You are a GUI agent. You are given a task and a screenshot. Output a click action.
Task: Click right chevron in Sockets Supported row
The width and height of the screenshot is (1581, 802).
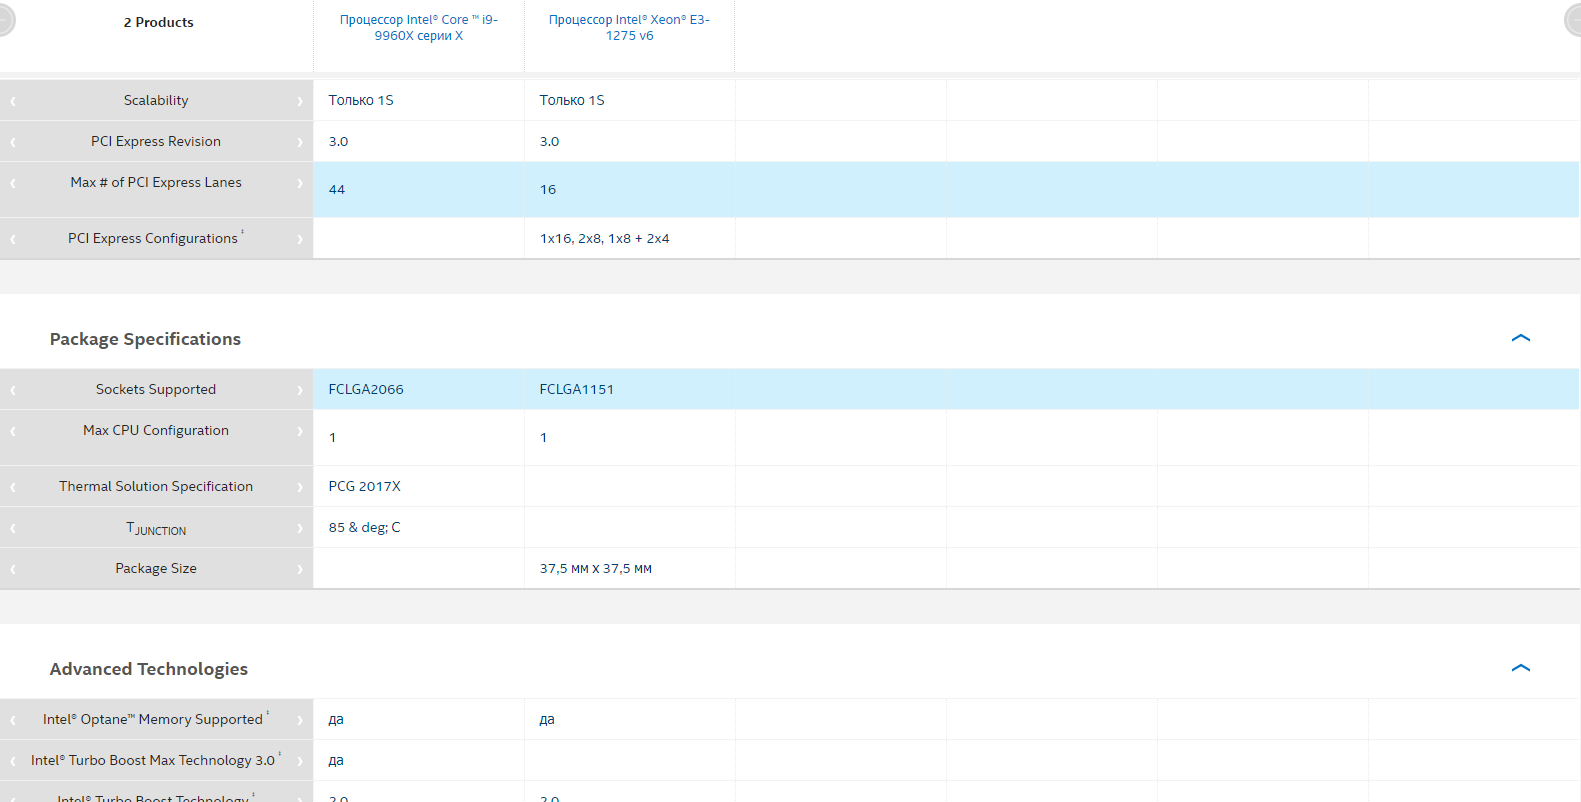click(x=299, y=390)
